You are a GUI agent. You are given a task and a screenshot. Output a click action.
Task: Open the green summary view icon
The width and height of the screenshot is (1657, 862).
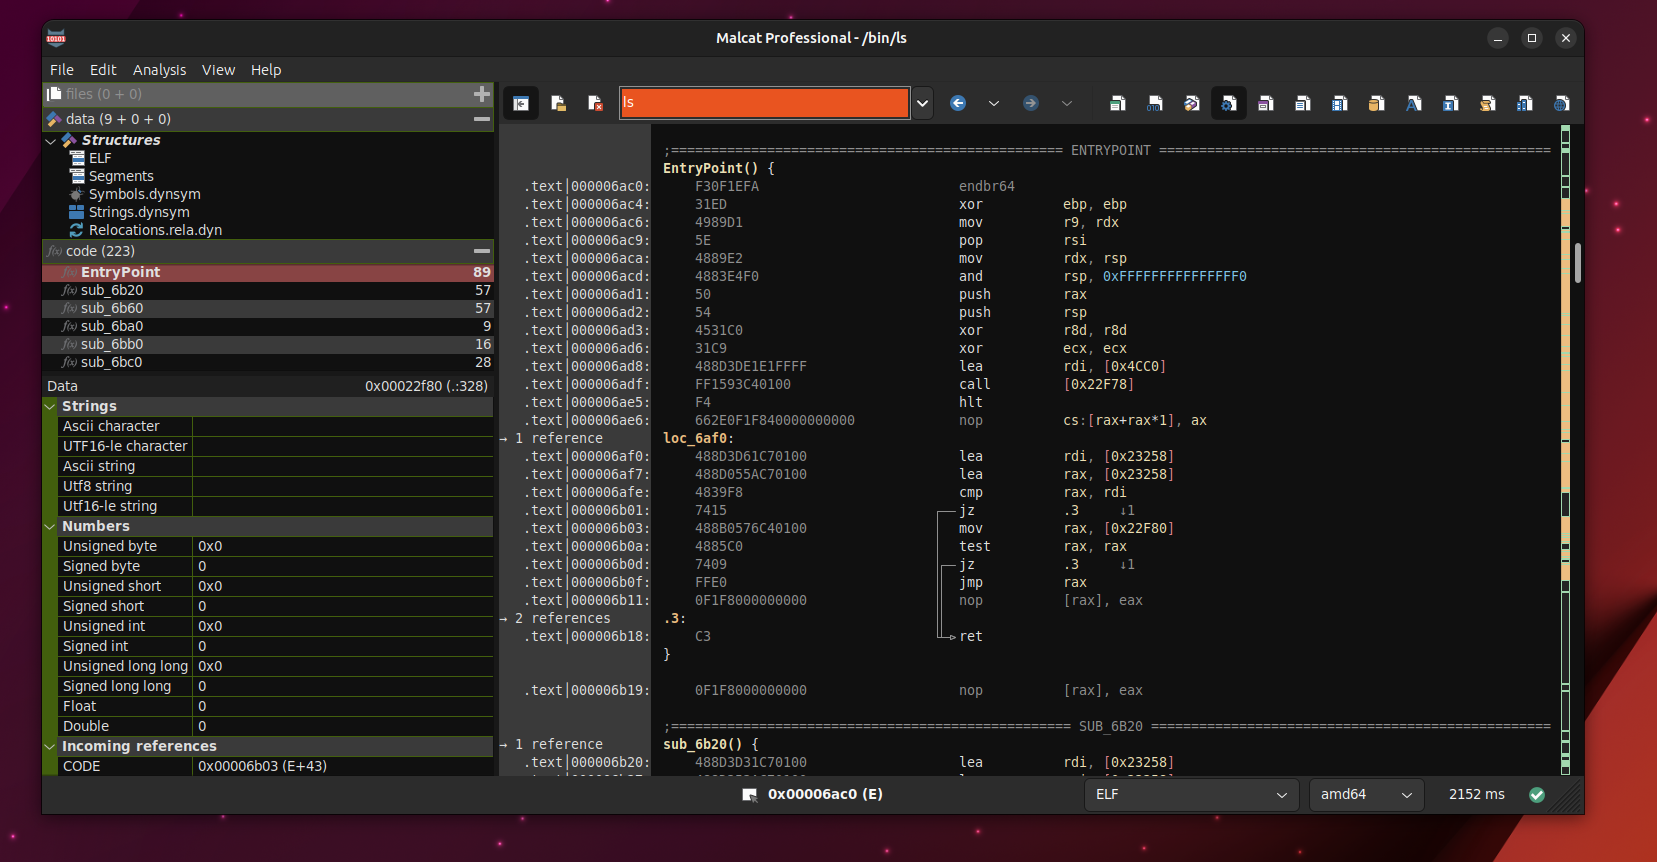(1118, 103)
